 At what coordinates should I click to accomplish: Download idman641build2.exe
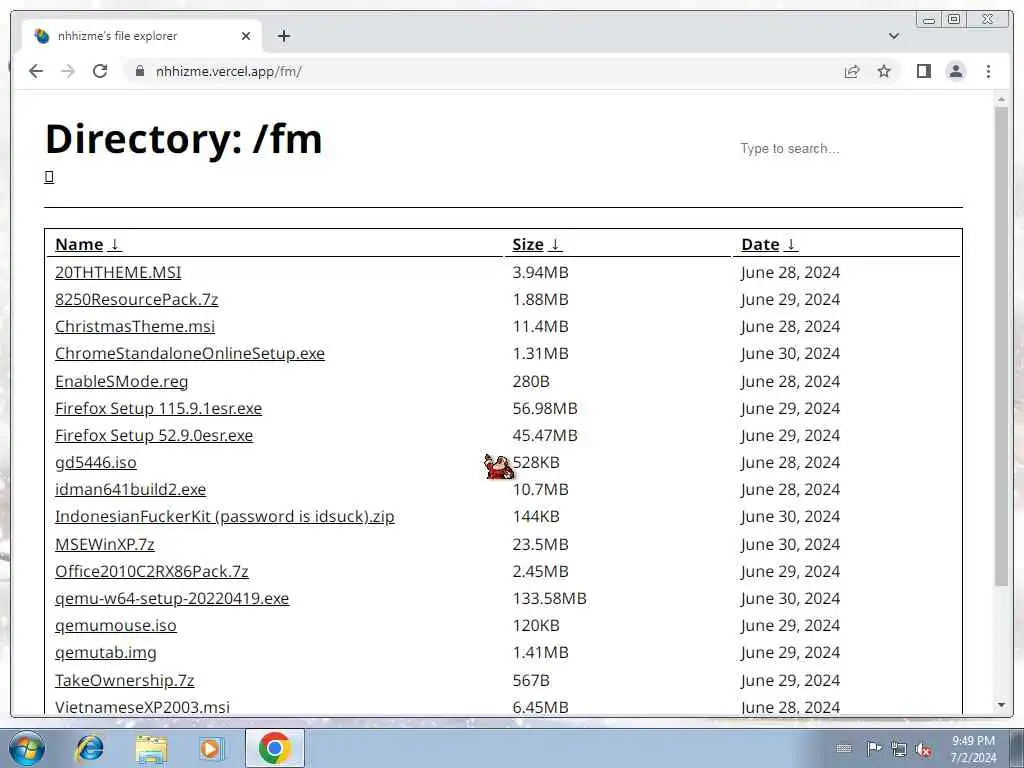[131, 490]
